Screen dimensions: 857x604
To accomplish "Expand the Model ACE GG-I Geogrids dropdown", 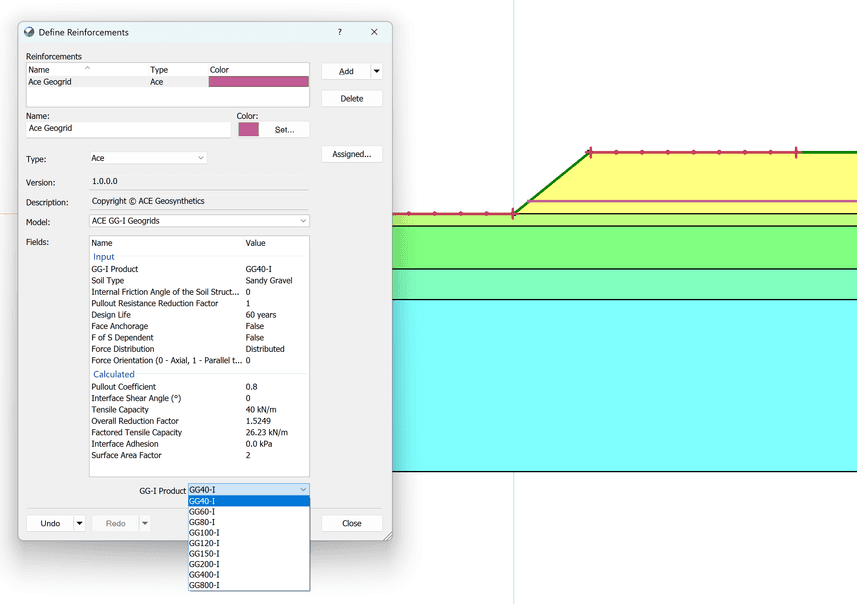I will click(199, 221).
